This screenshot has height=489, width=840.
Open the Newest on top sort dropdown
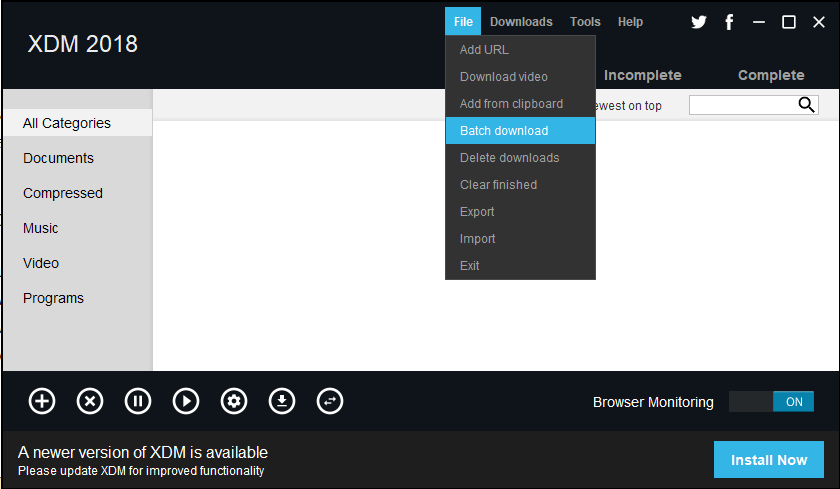click(629, 106)
